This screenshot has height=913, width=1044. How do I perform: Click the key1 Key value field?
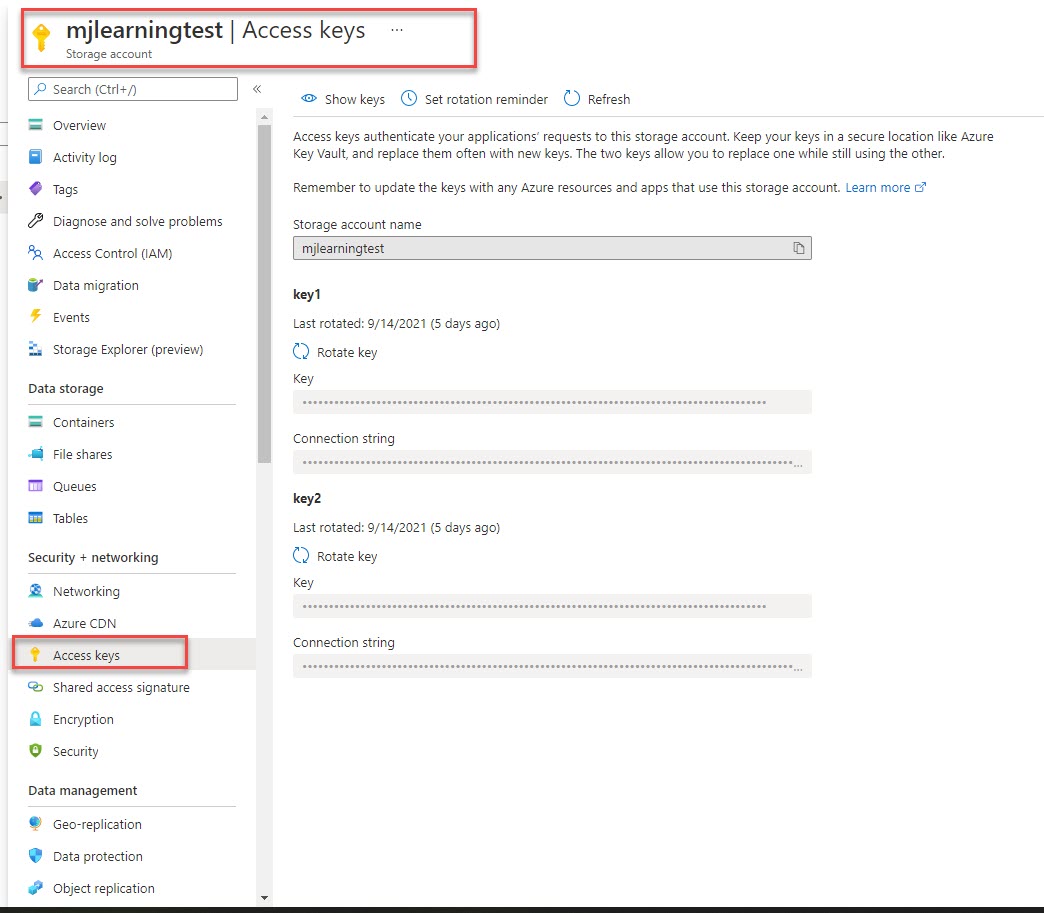(x=552, y=402)
